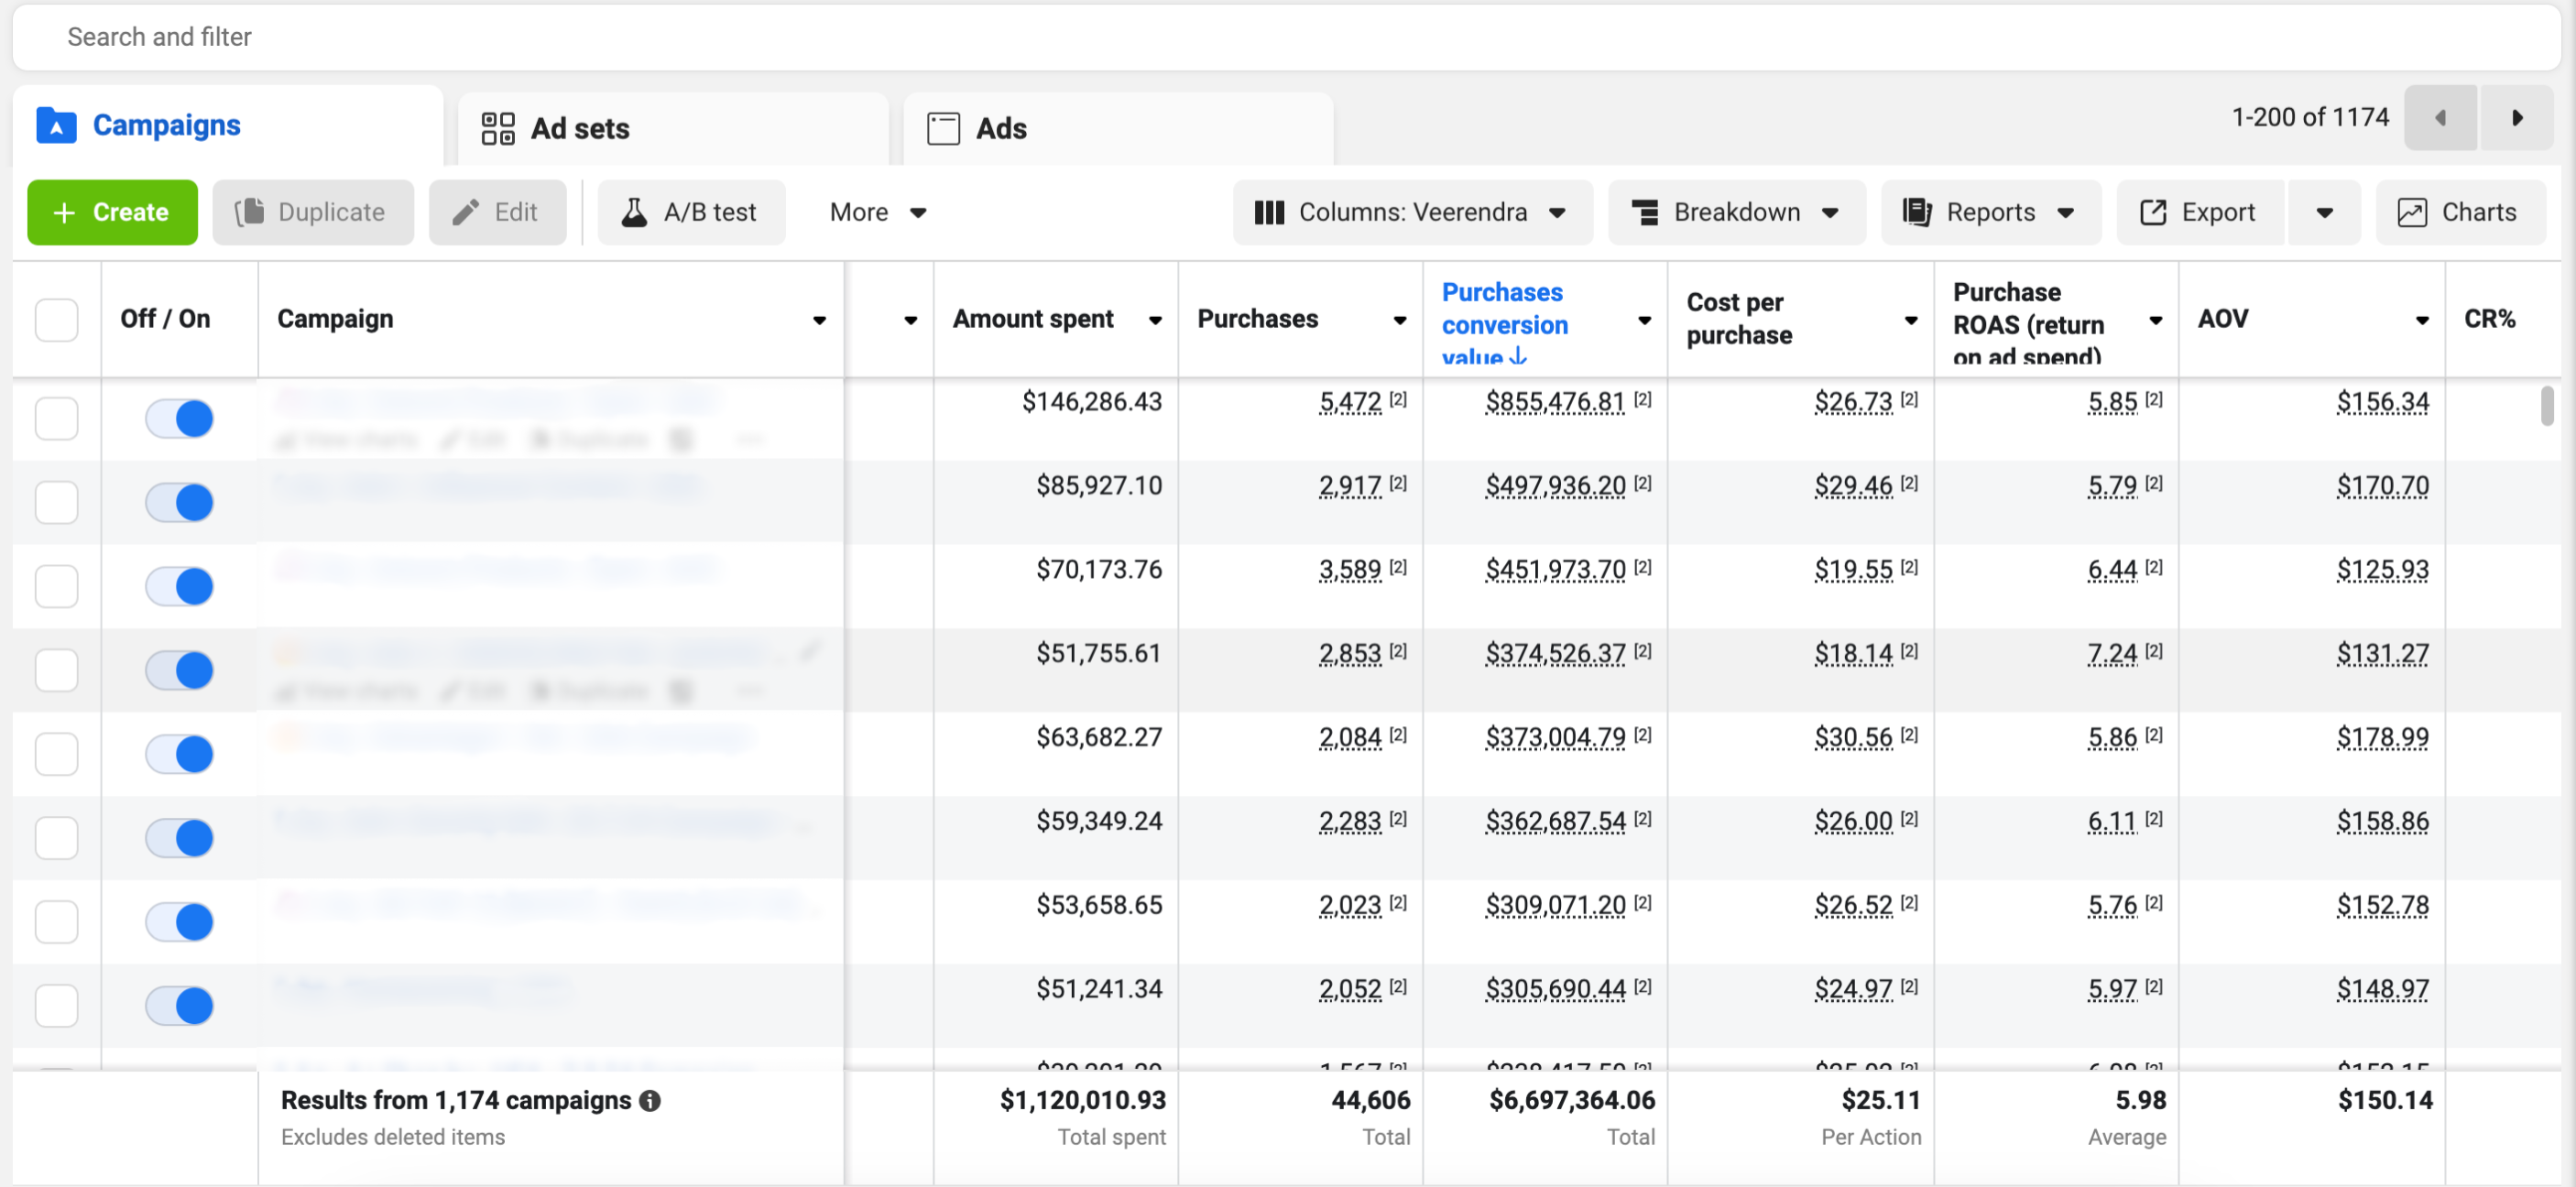Click info icon beside campaign results
The width and height of the screenshot is (2576, 1187).
tap(650, 1100)
